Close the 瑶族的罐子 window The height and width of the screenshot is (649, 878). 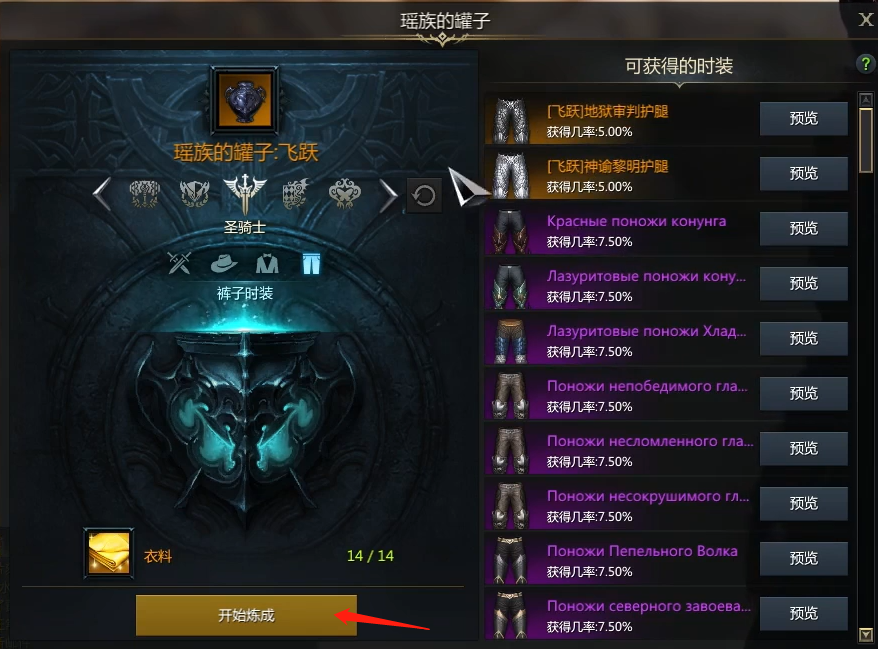click(x=866, y=20)
